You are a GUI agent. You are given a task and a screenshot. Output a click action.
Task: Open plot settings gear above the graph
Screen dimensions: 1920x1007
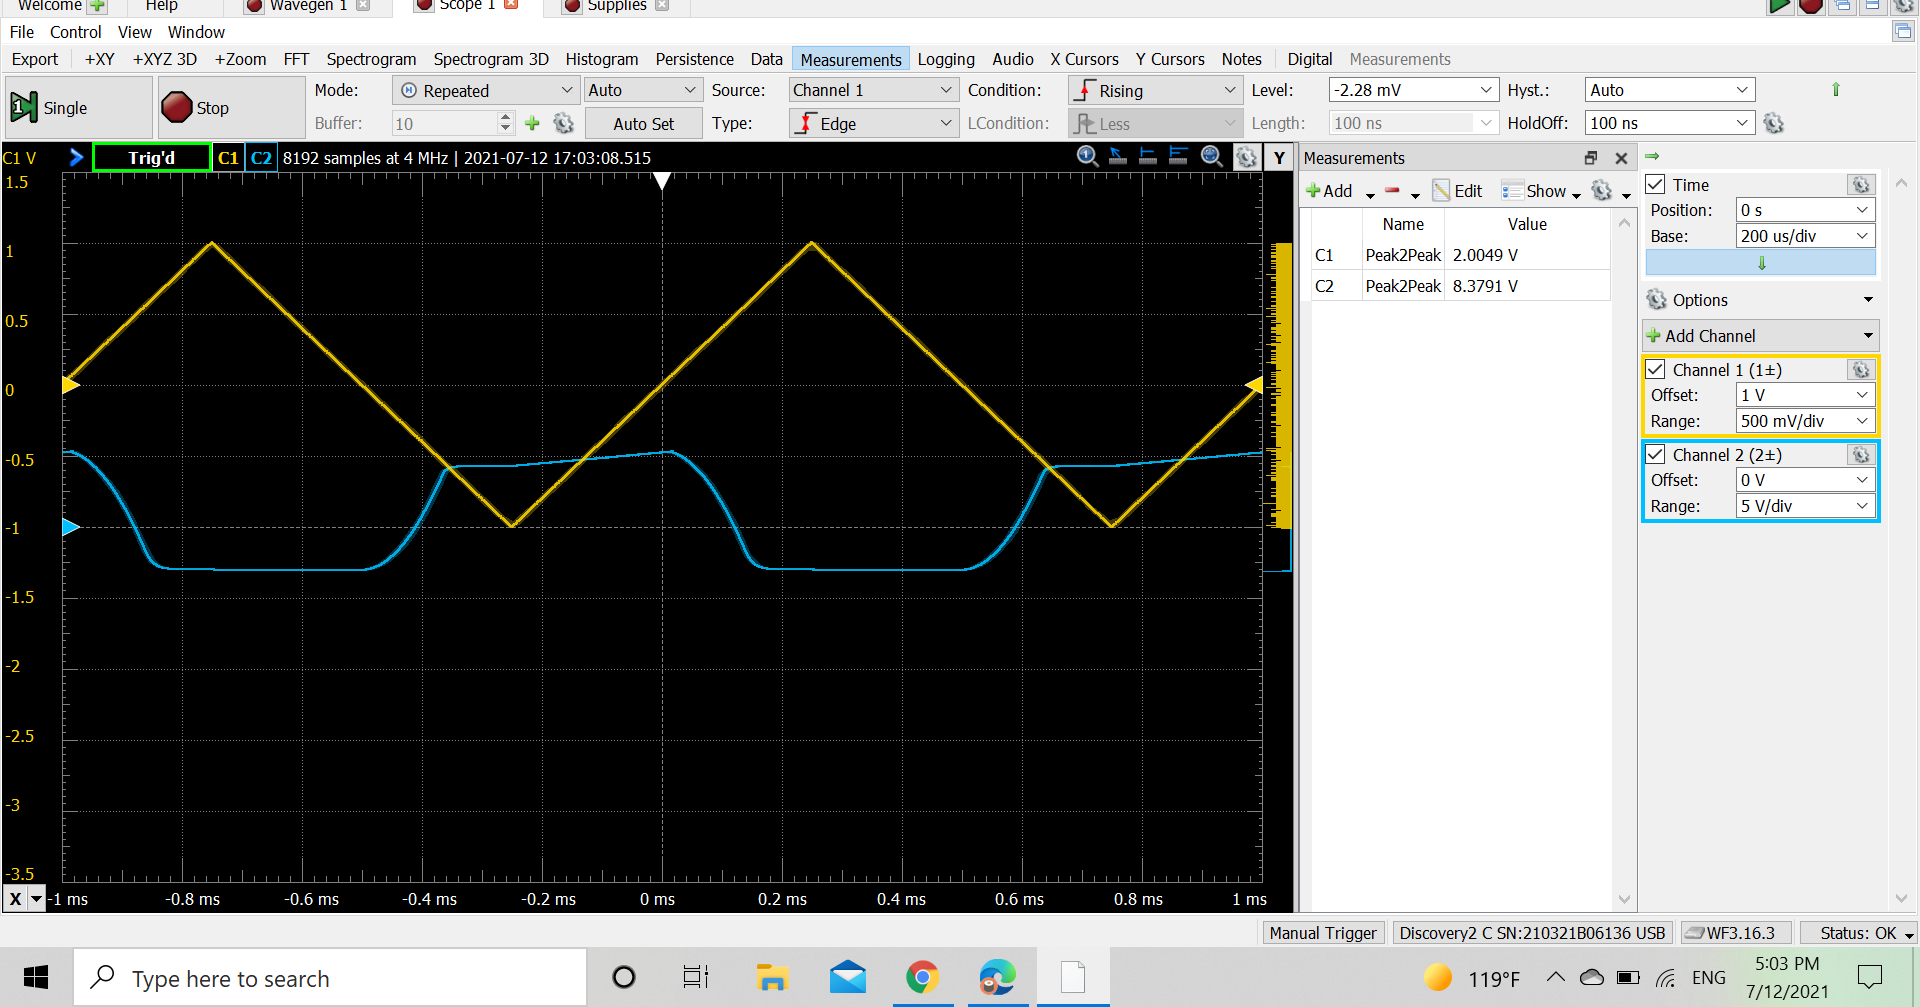[x=1246, y=157]
